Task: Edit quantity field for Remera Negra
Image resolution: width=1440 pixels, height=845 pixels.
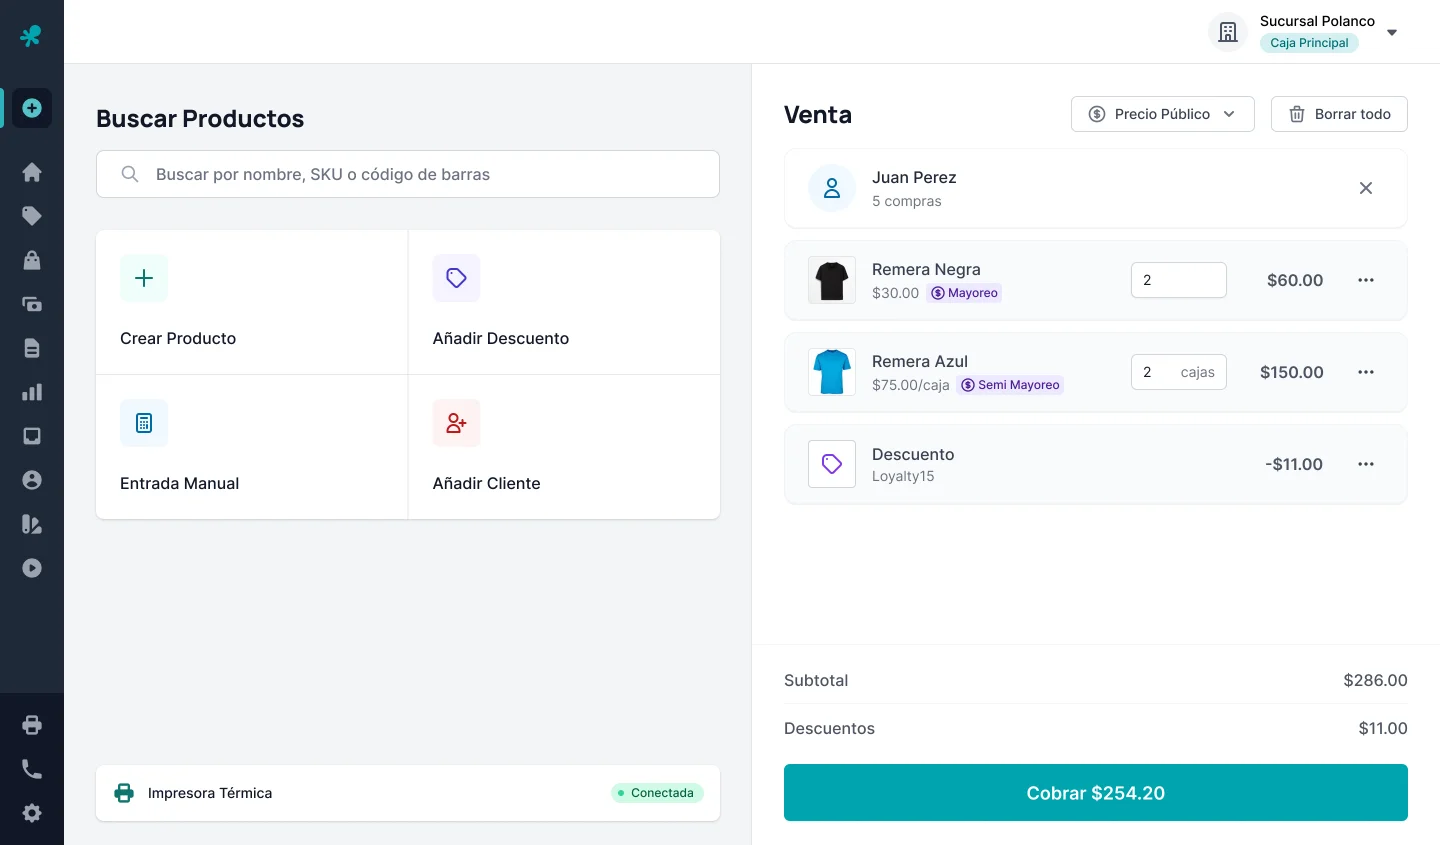Action: 1179,280
